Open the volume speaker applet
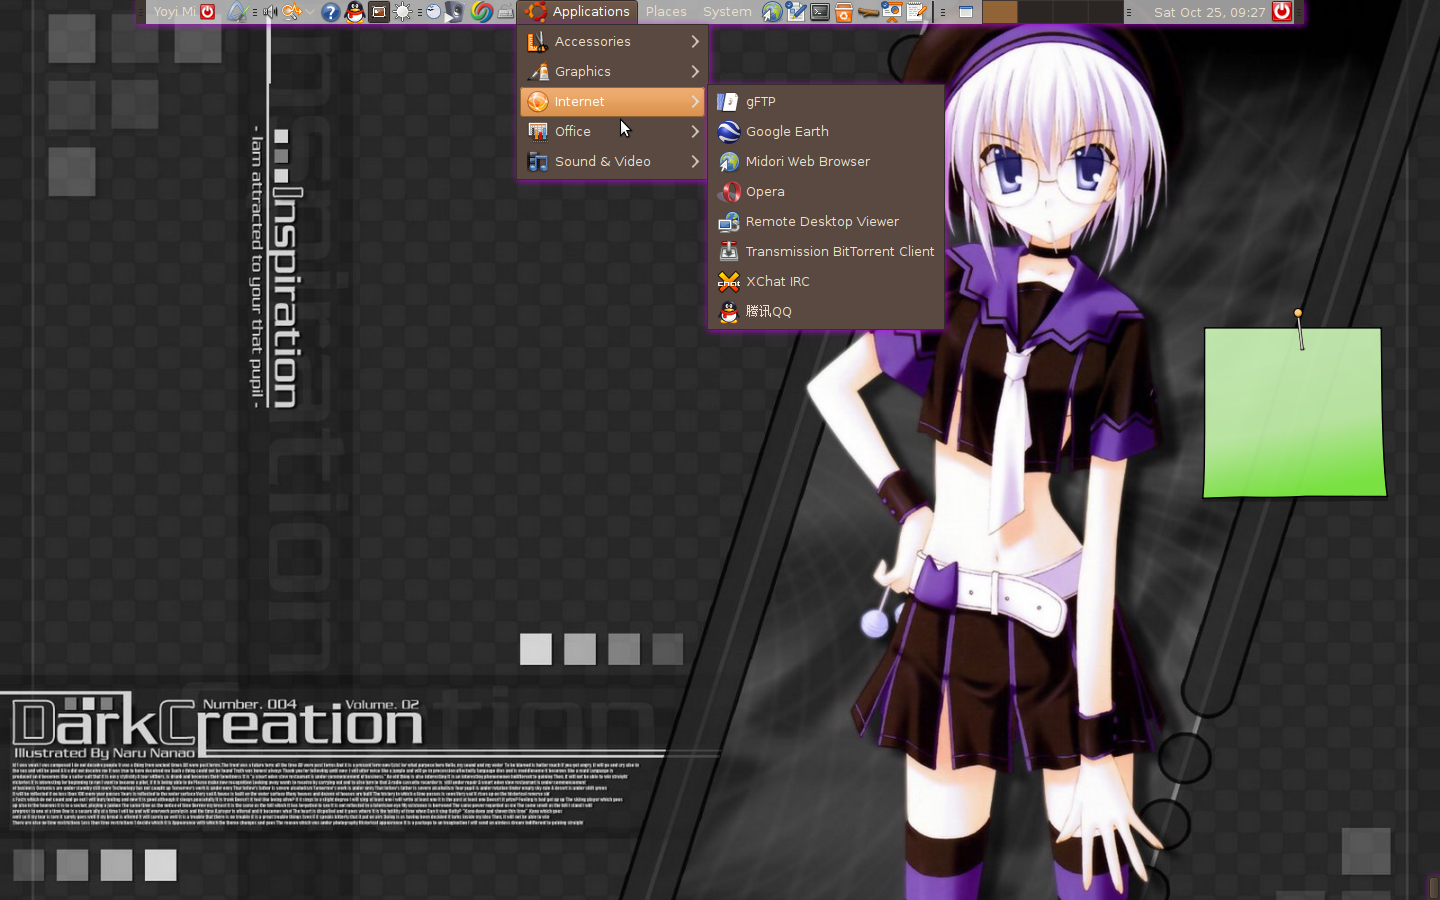This screenshot has height=900, width=1440. [270, 12]
